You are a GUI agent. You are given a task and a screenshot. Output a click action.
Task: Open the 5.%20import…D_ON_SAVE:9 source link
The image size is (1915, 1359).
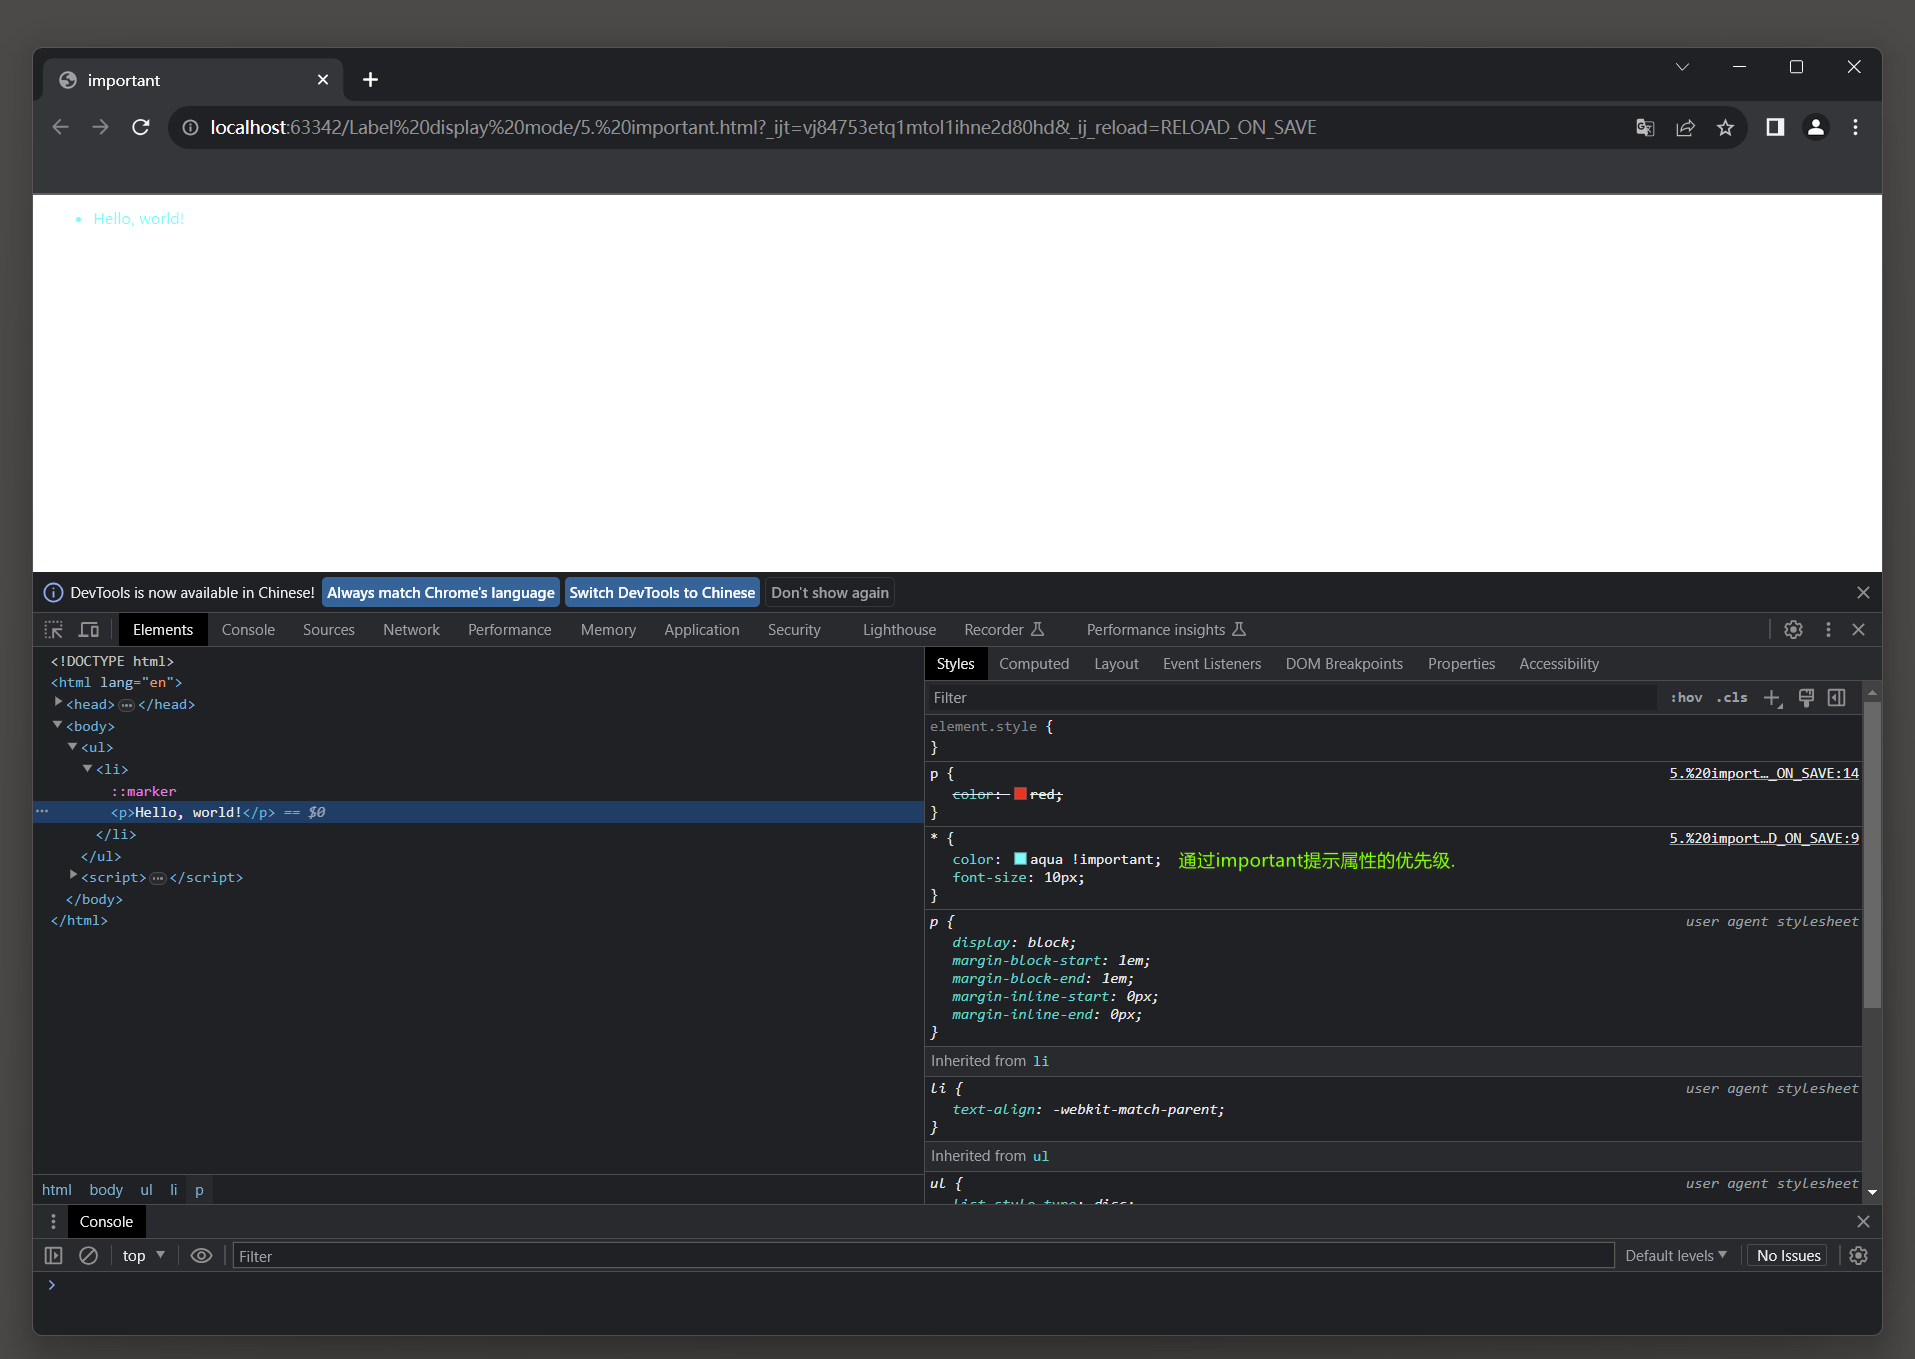(x=1764, y=838)
